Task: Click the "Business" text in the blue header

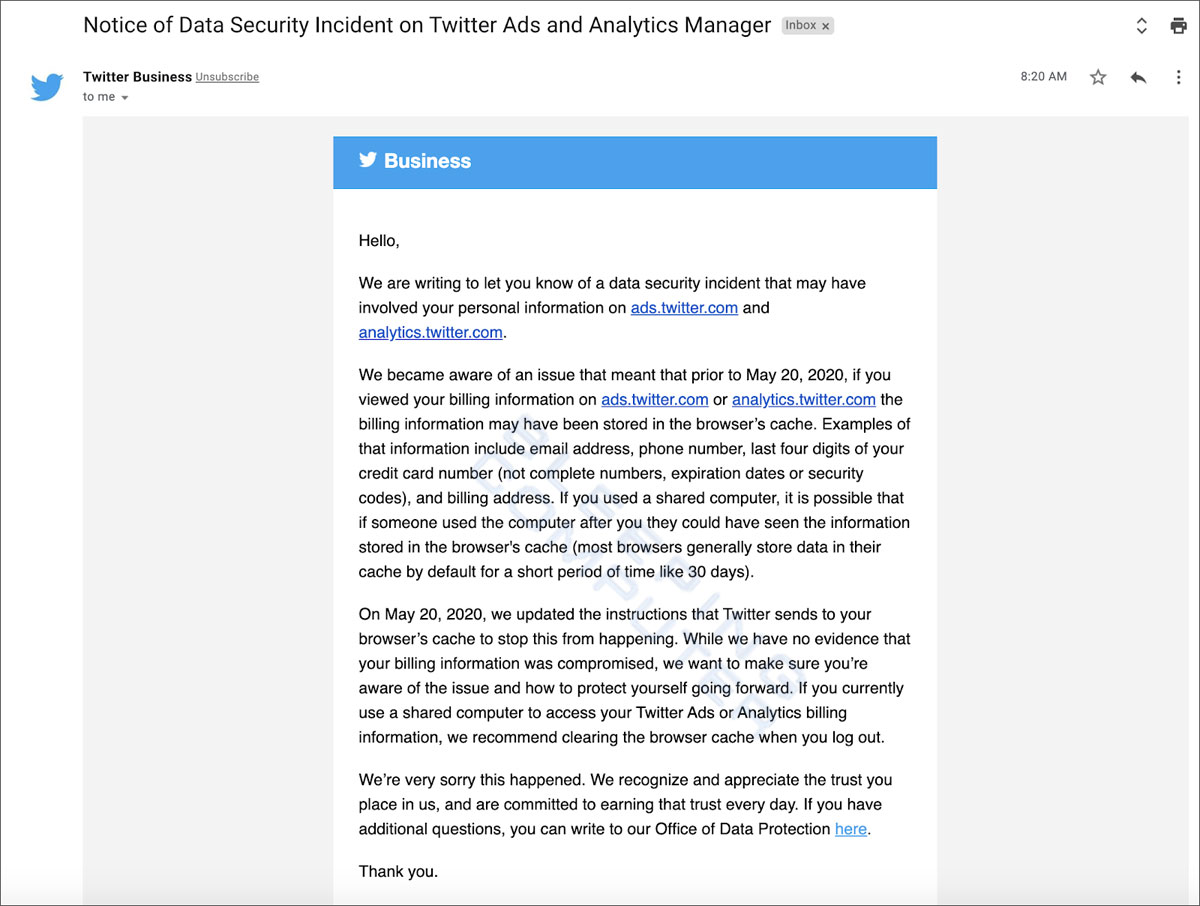Action: [427, 161]
